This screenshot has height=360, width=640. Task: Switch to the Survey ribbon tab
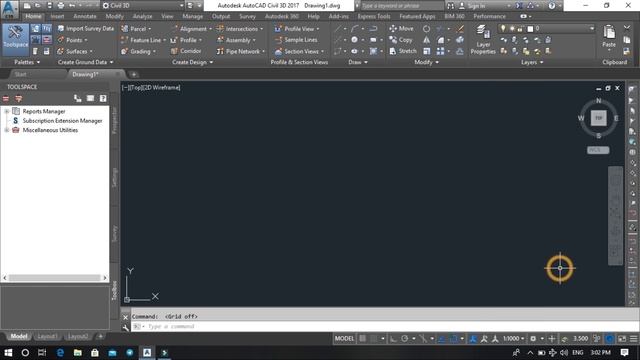[x=247, y=16]
